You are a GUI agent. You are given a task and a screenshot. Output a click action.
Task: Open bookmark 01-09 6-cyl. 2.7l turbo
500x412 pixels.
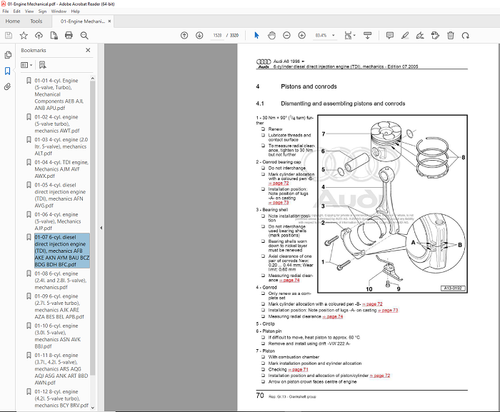coord(59,306)
